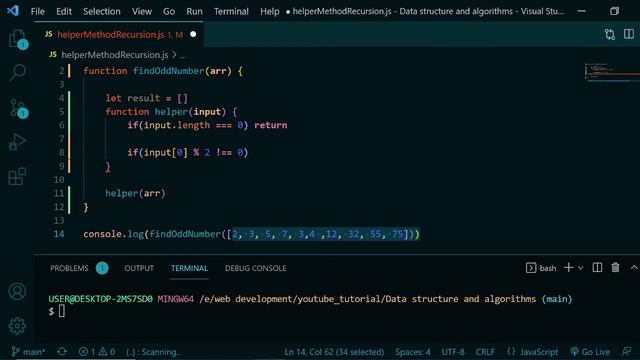Change indentation via Spaces: 4
The width and height of the screenshot is (640, 360).
pyautogui.click(x=412, y=351)
